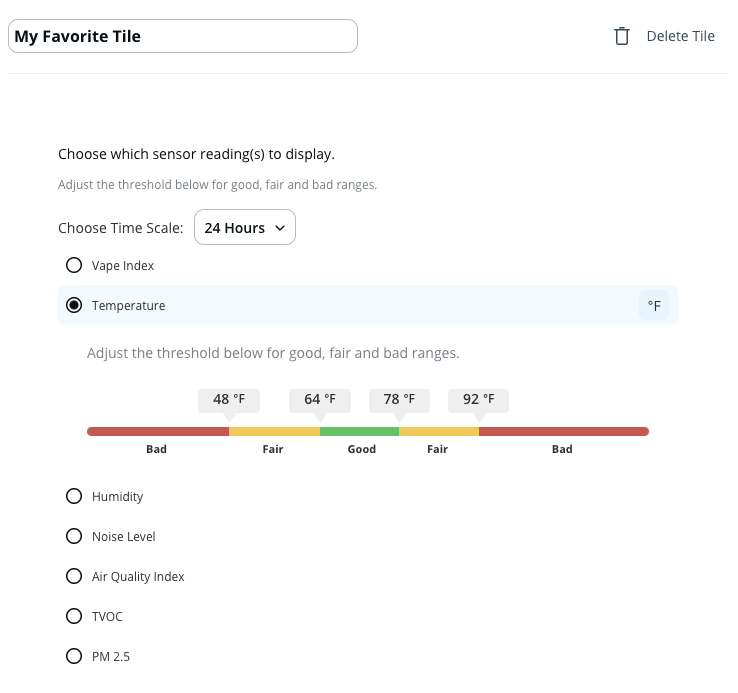Click the left red Bad range segment
This screenshot has height=693, width=738.
pyautogui.click(x=158, y=431)
